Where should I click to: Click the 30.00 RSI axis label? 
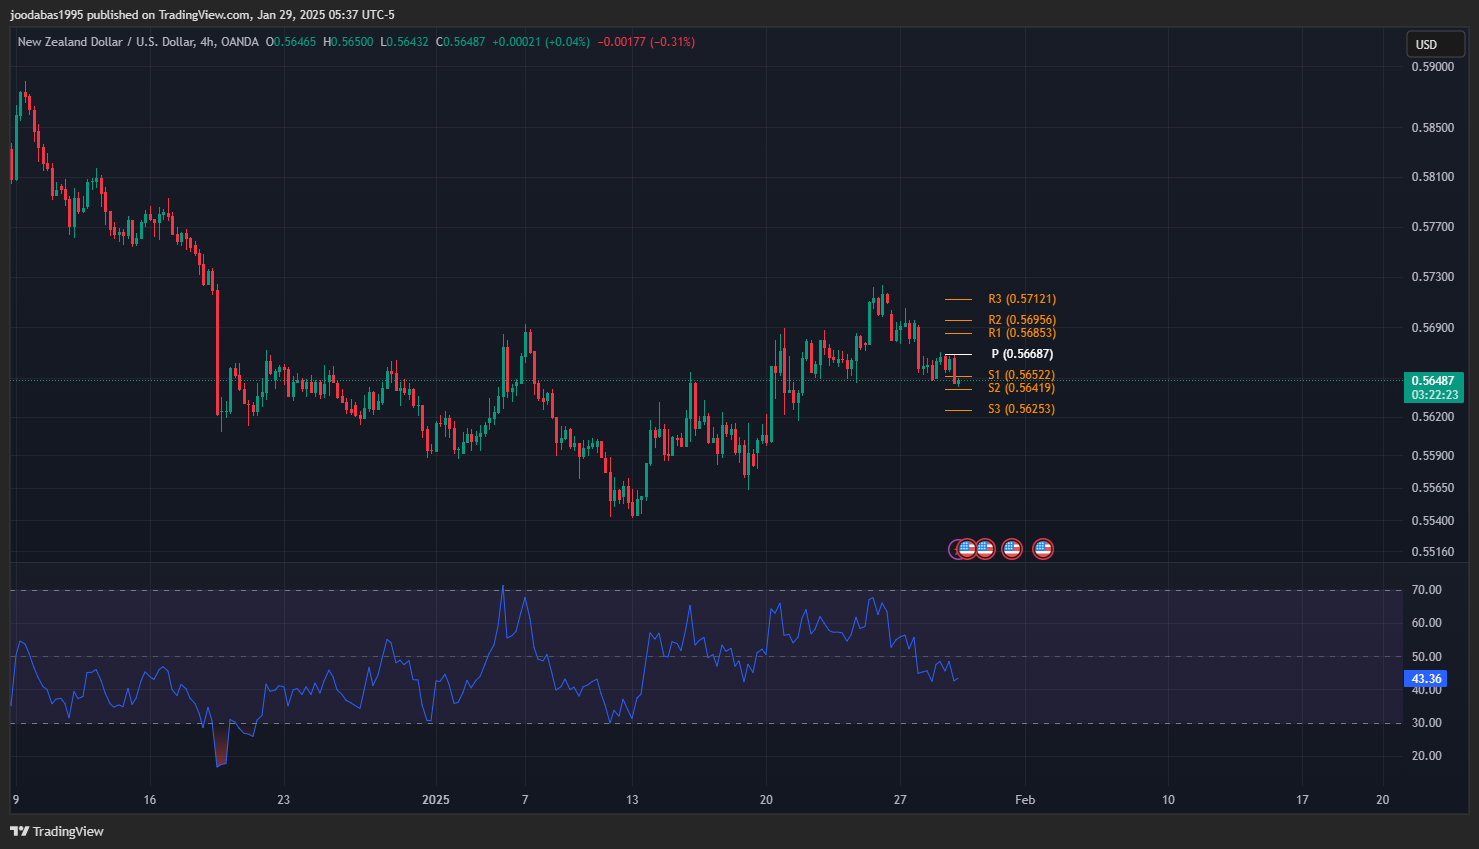(1427, 723)
